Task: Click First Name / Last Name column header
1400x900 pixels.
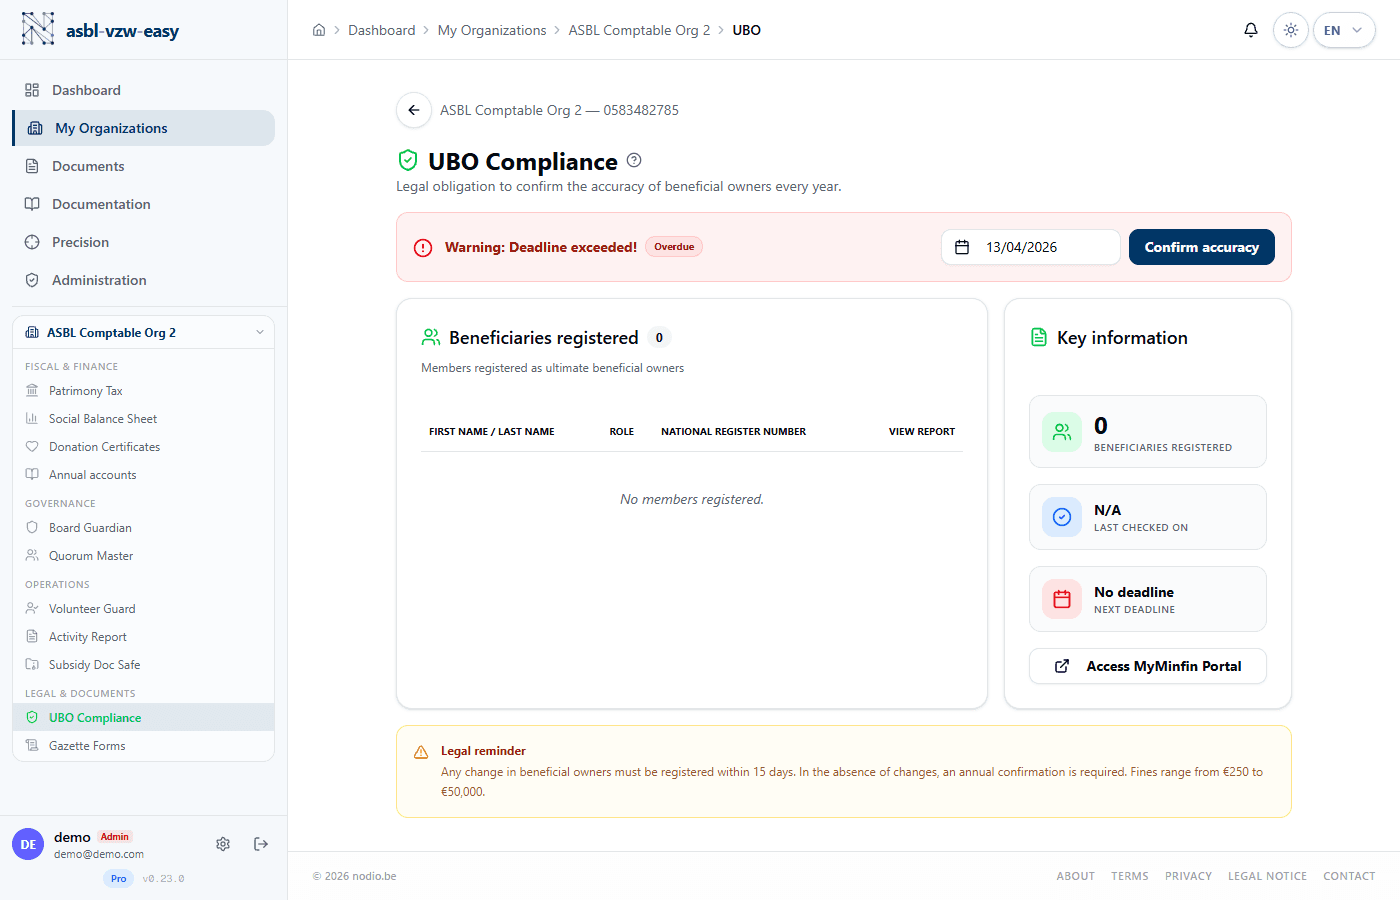Action: (x=492, y=432)
